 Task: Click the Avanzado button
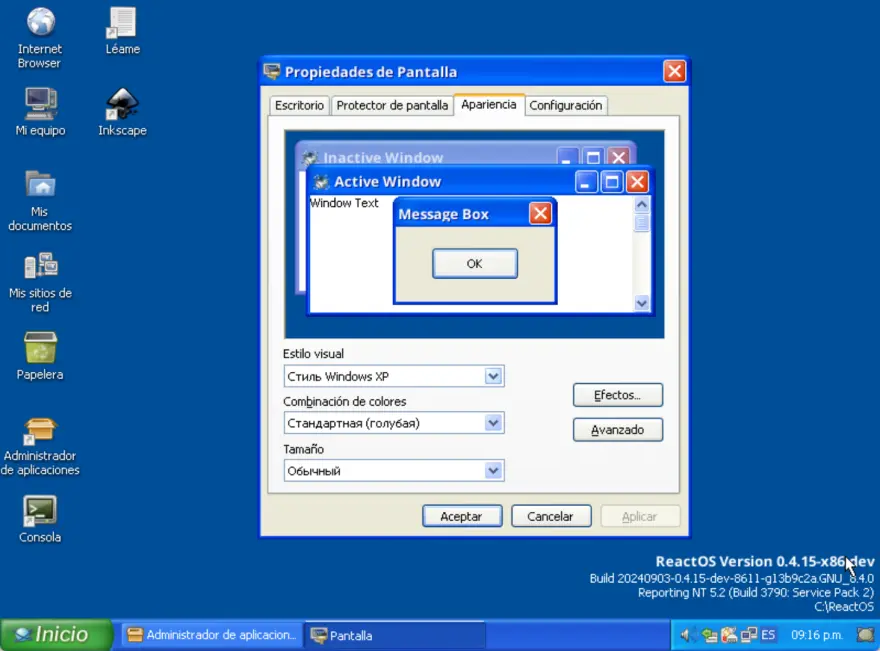[618, 430]
